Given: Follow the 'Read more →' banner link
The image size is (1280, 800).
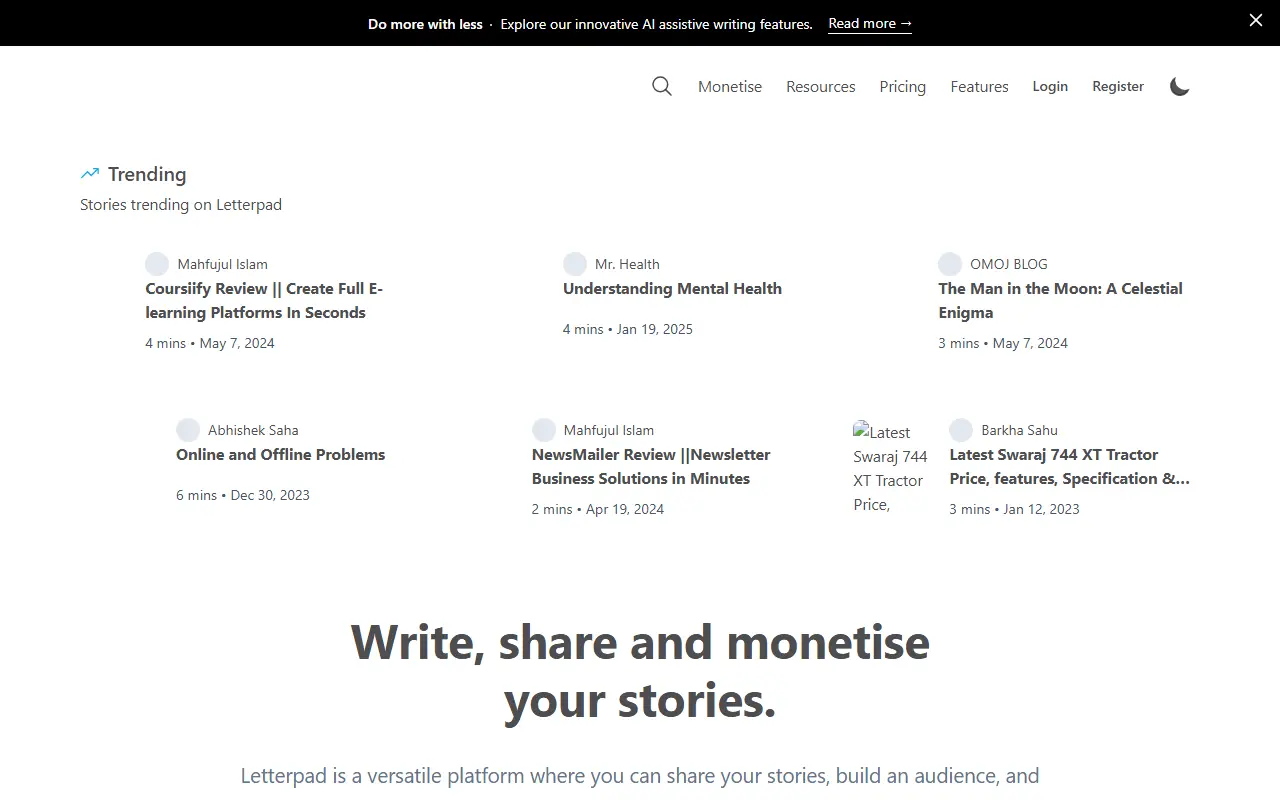Looking at the screenshot, I should (870, 24).
